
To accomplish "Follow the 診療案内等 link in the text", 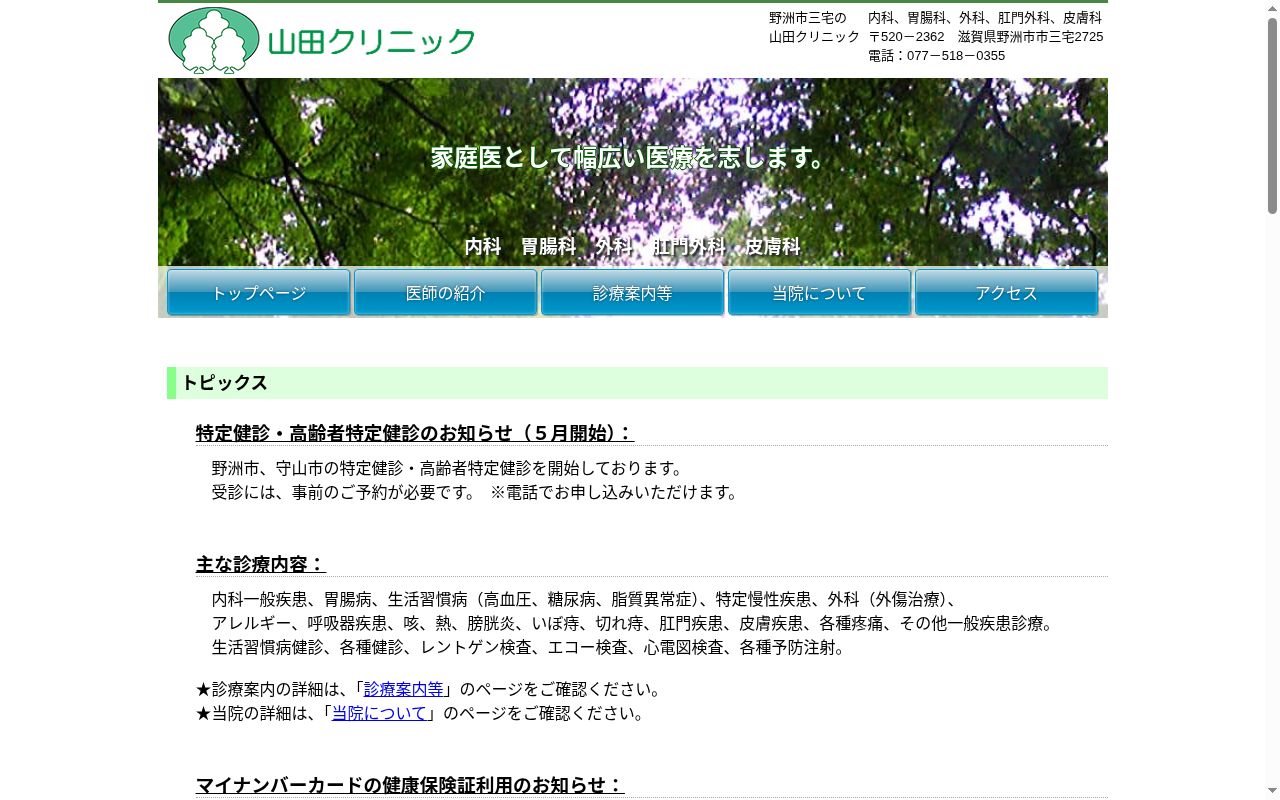I will click(404, 689).
